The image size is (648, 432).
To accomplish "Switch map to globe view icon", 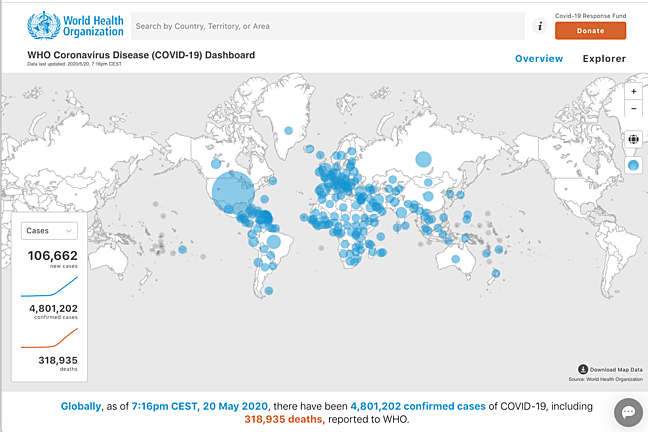I will (634, 140).
